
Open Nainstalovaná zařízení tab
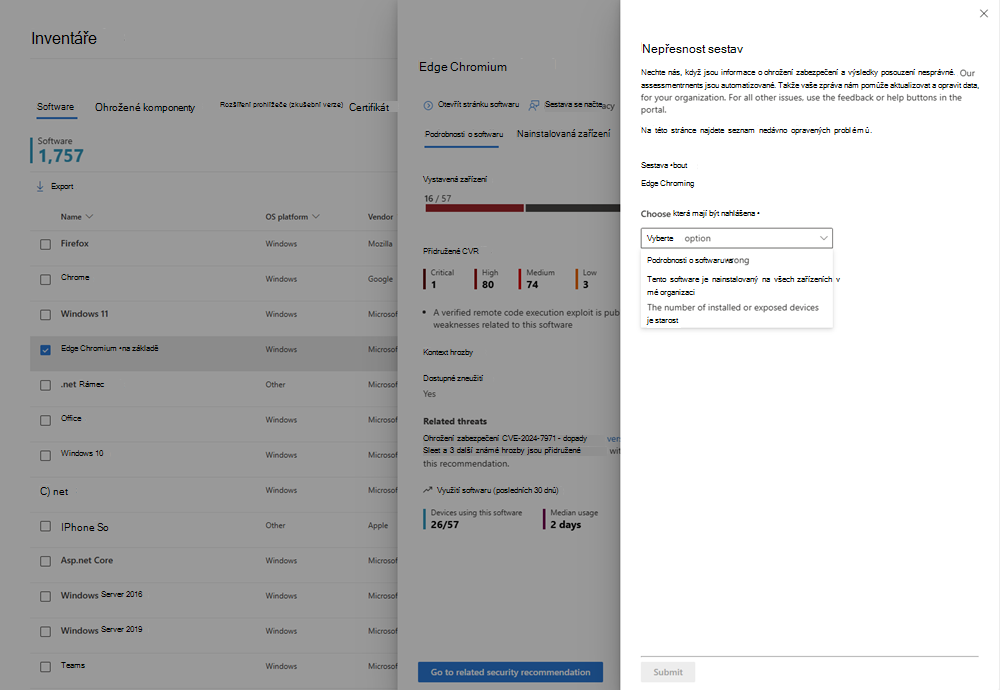[563, 134]
